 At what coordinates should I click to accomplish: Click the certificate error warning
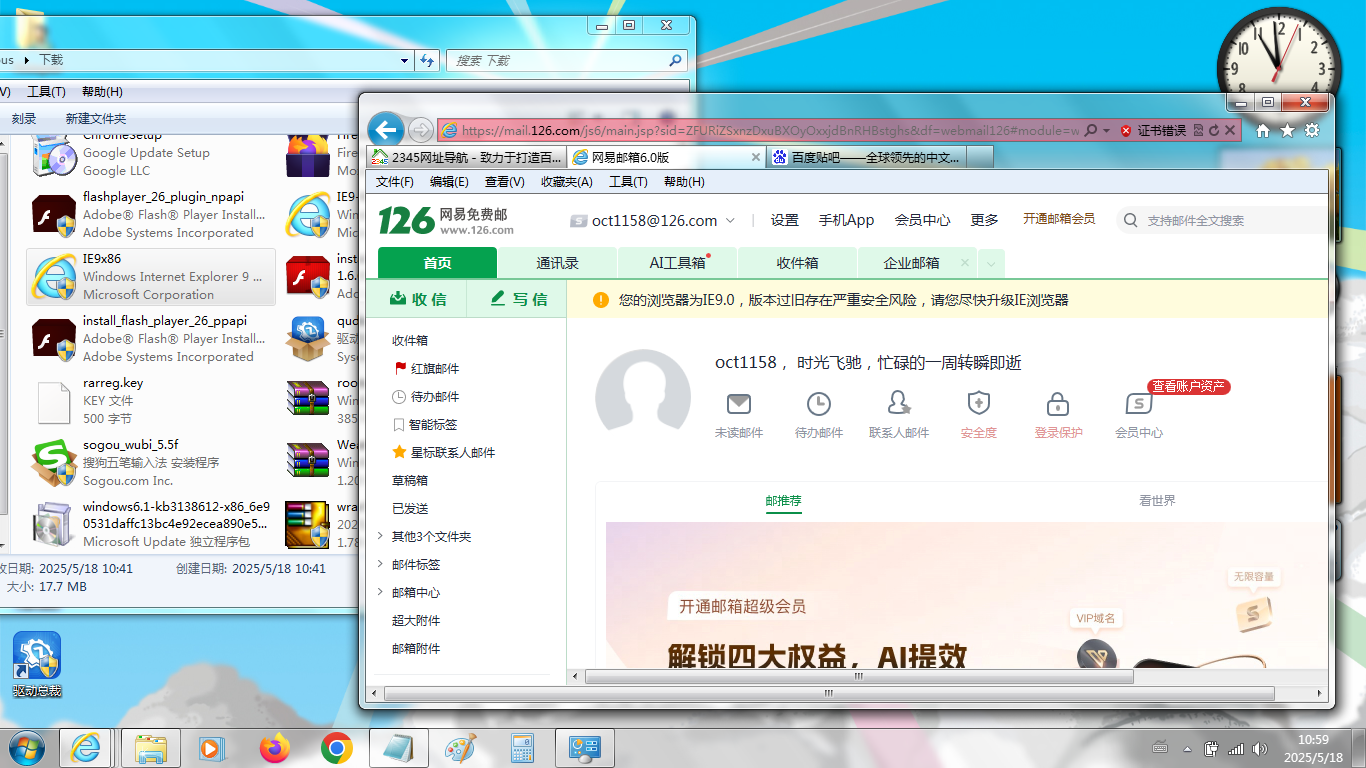[x=1154, y=130]
